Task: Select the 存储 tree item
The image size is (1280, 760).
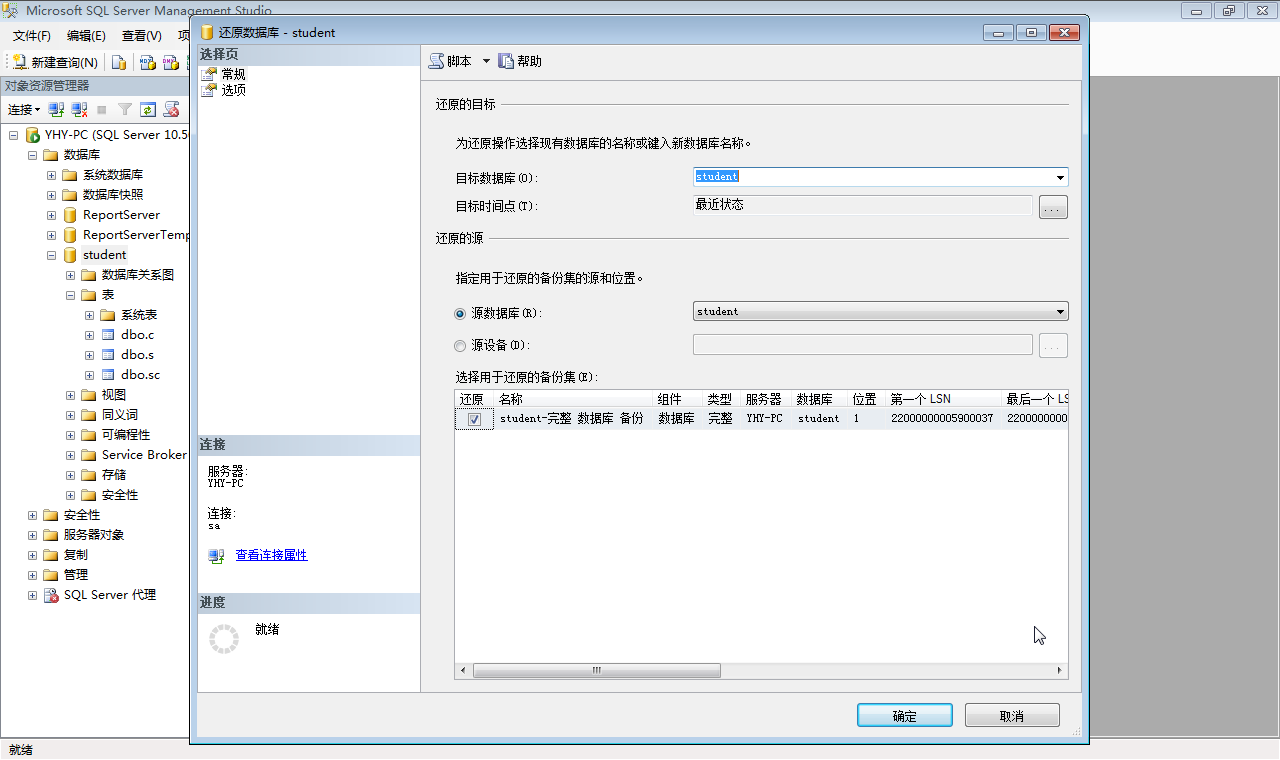Action: 114,475
